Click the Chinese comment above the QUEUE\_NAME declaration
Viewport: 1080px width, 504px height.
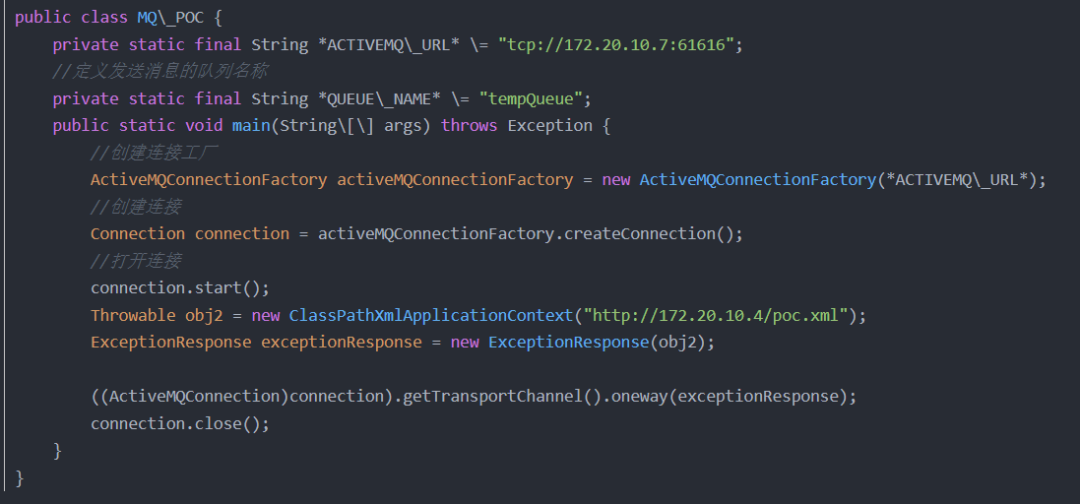pos(160,72)
